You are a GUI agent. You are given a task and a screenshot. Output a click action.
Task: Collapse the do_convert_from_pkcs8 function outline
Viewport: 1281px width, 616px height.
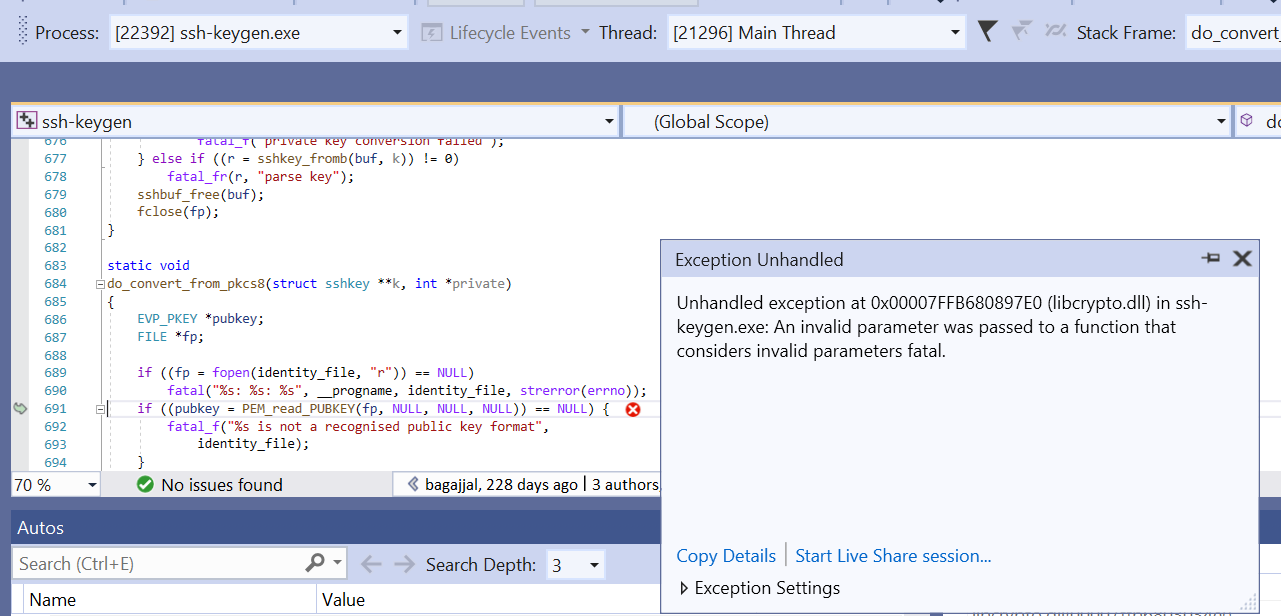click(100, 284)
